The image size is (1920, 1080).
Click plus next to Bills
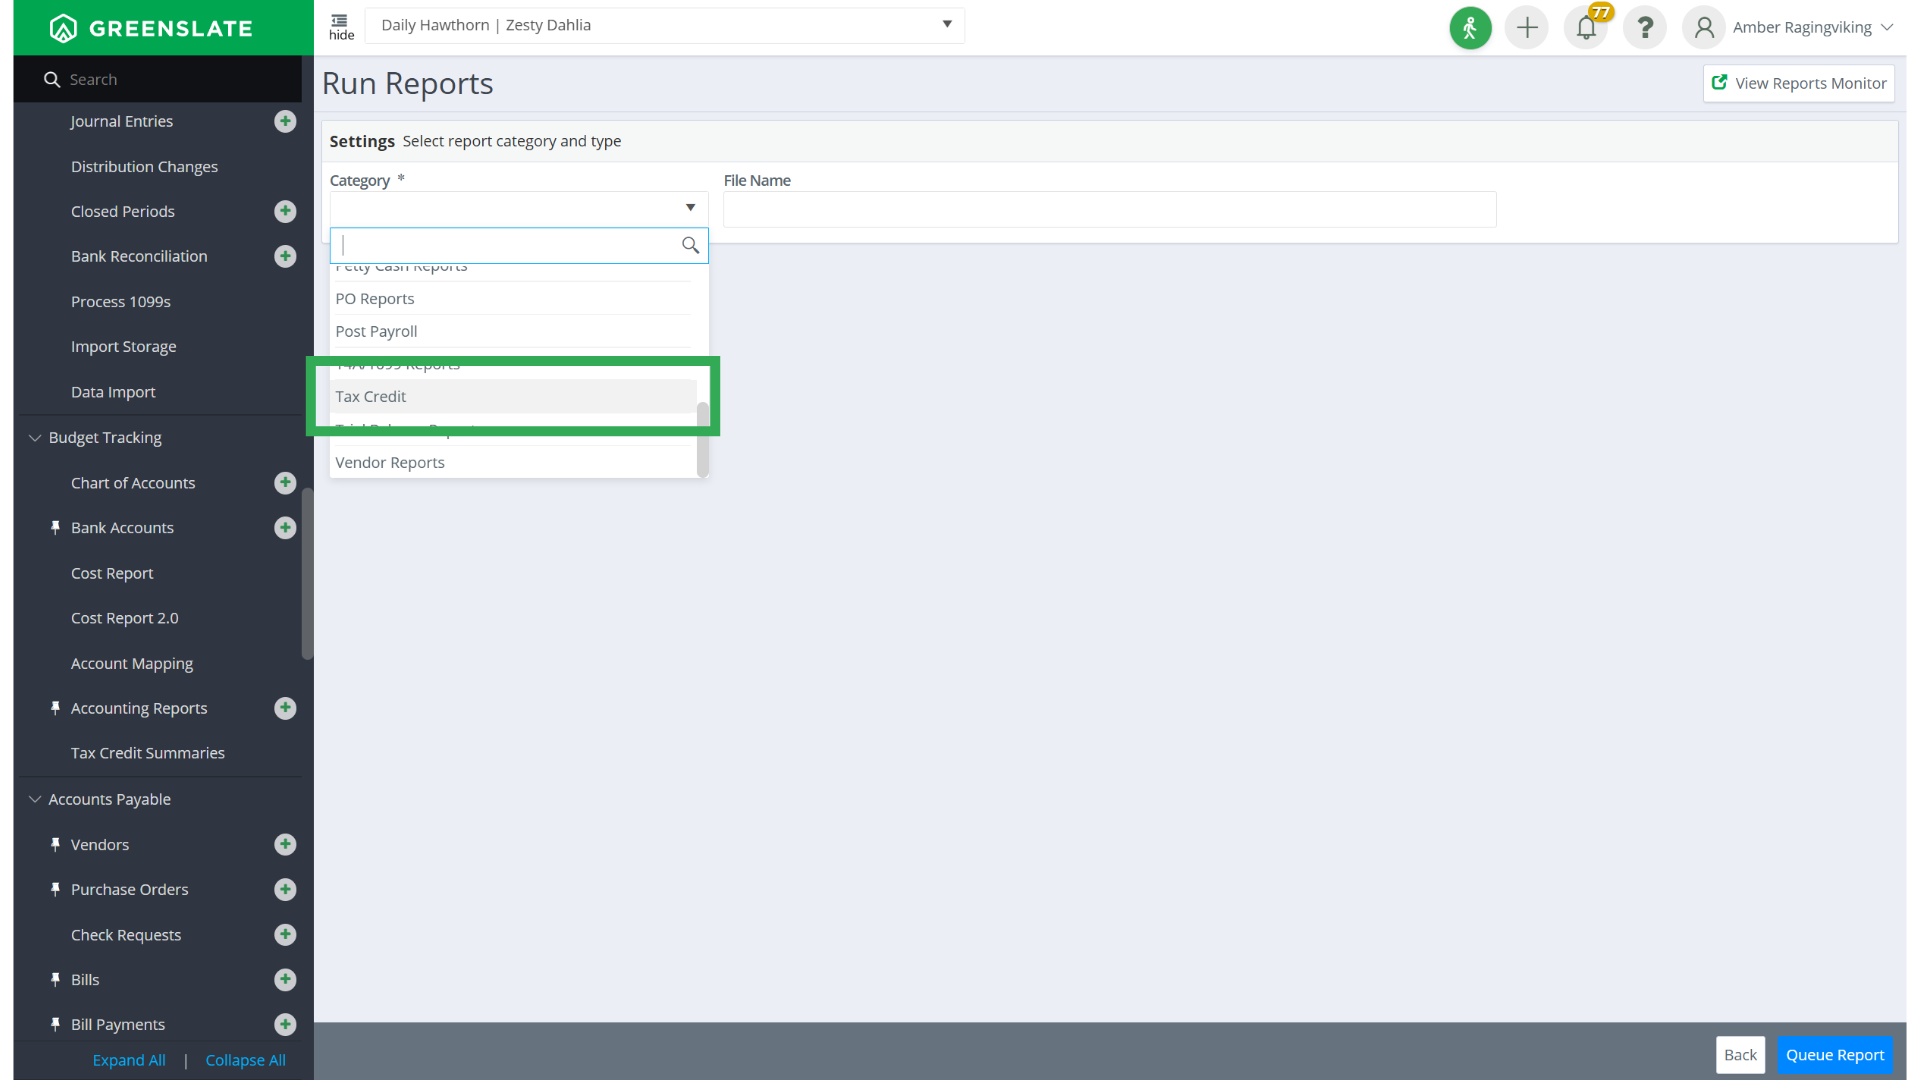coord(285,980)
